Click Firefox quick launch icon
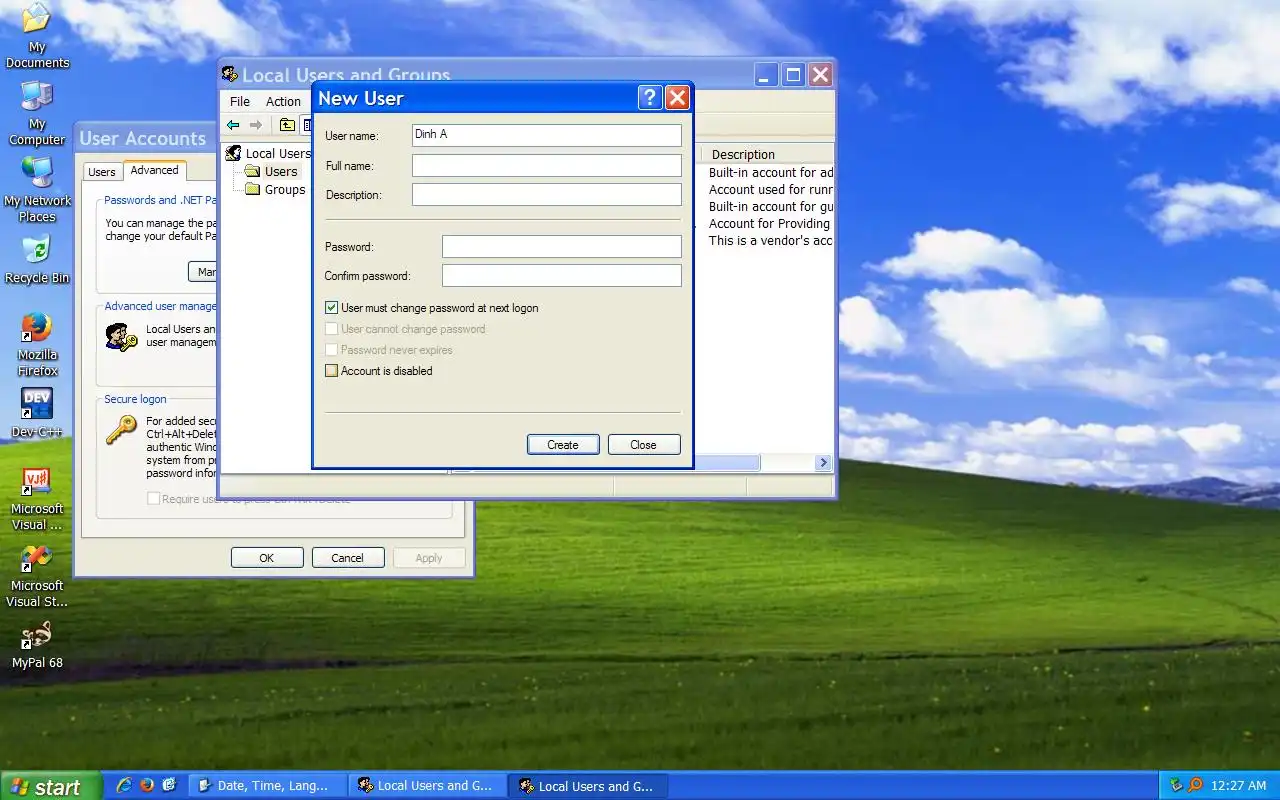This screenshot has width=1280, height=800. (147, 786)
